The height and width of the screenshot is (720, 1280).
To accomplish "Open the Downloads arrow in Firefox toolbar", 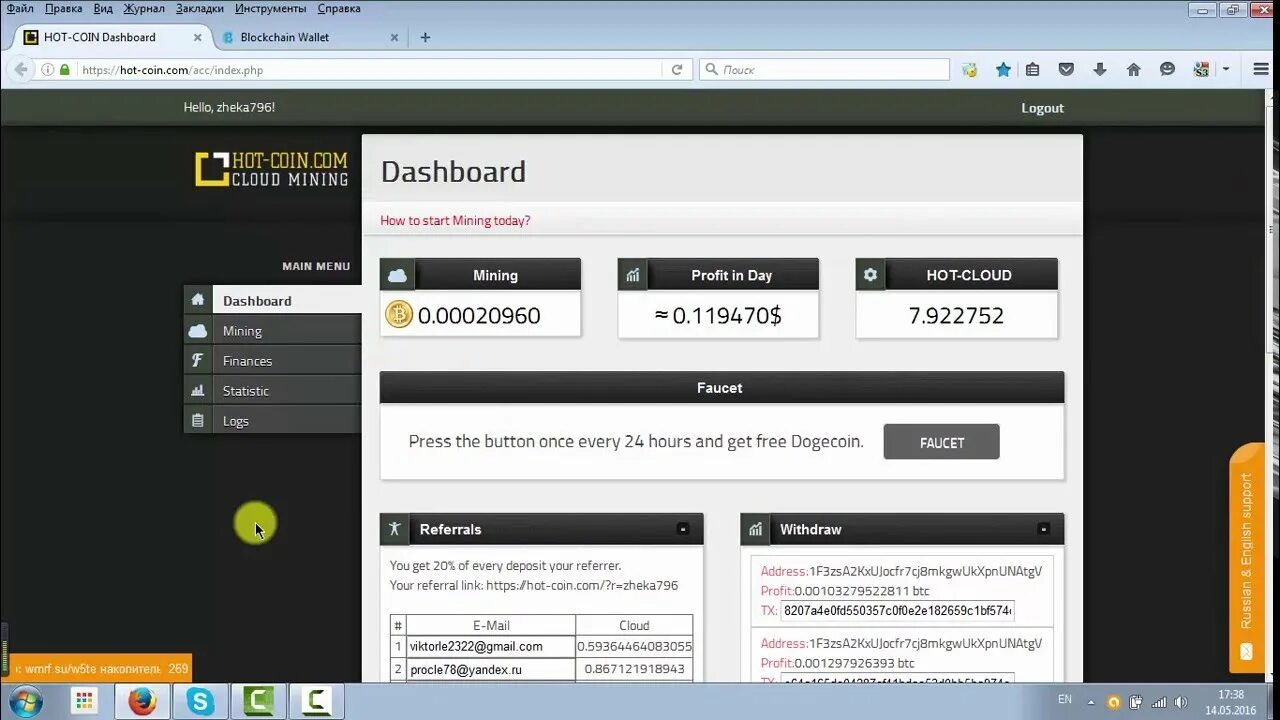I will (1100, 70).
